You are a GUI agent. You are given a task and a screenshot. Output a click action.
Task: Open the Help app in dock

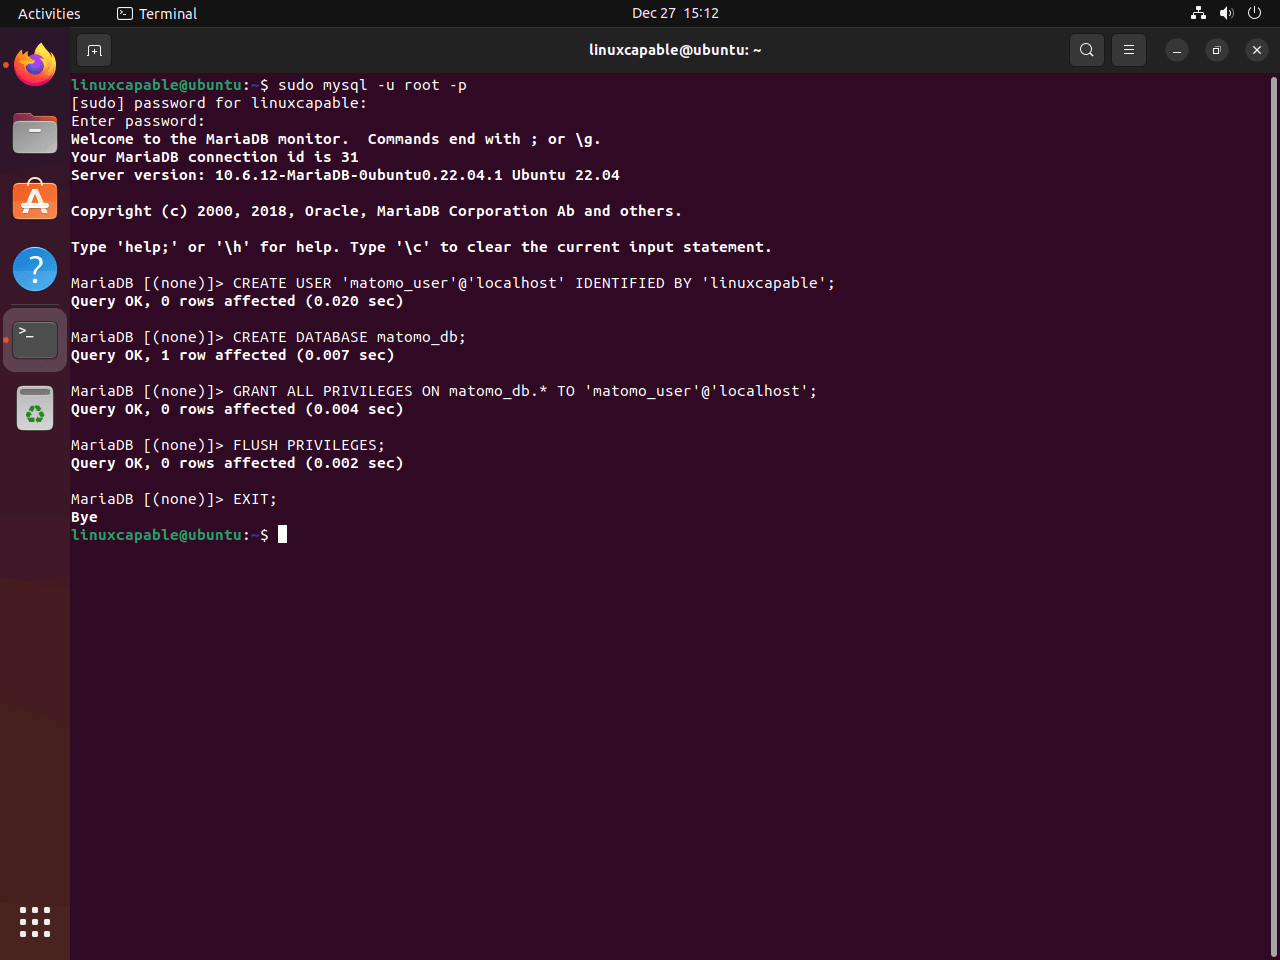pos(35,269)
